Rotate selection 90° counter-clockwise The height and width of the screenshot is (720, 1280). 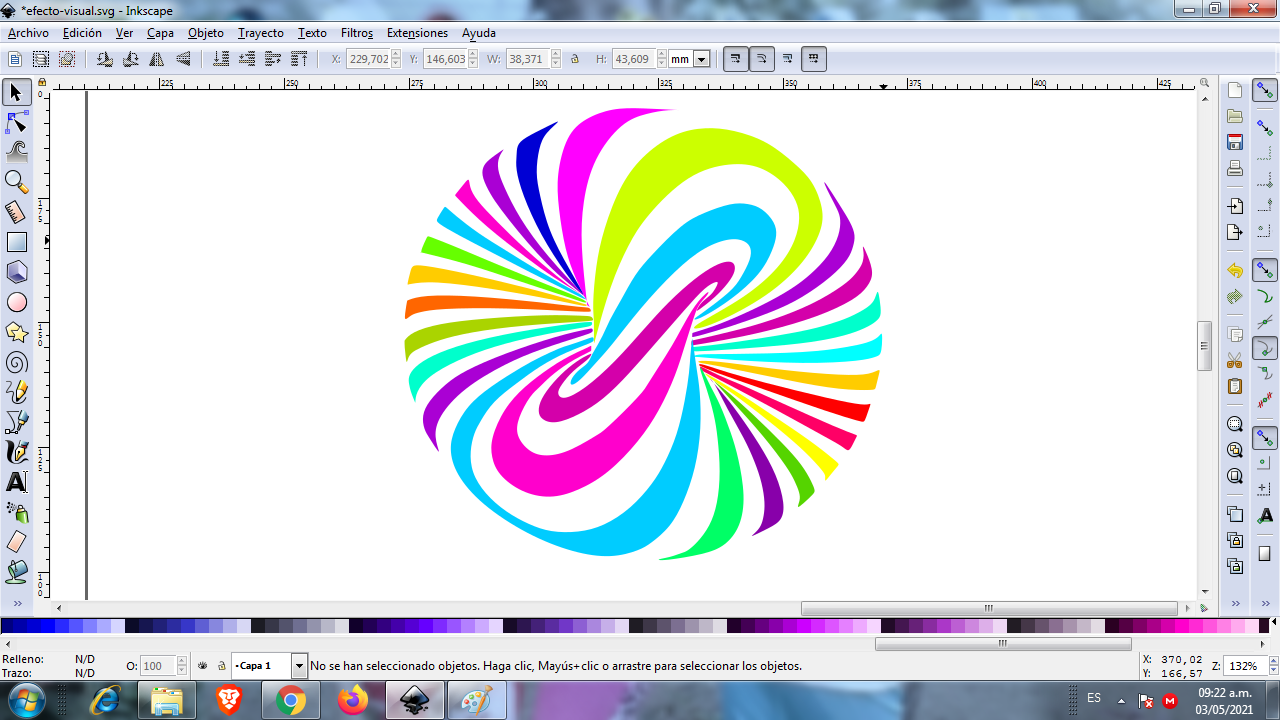pyautogui.click(x=105, y=59)
